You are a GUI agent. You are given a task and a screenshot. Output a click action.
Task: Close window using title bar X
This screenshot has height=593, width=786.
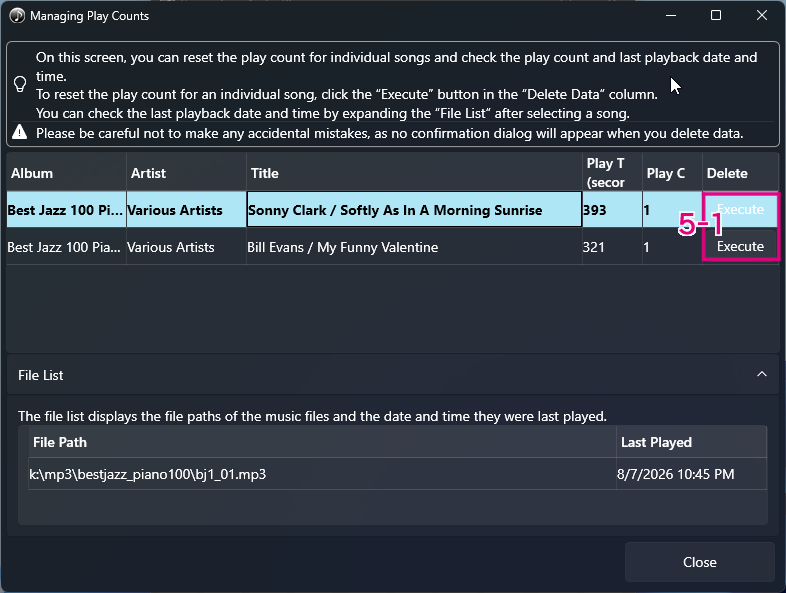pyautogui.click(x=761, y=16)
